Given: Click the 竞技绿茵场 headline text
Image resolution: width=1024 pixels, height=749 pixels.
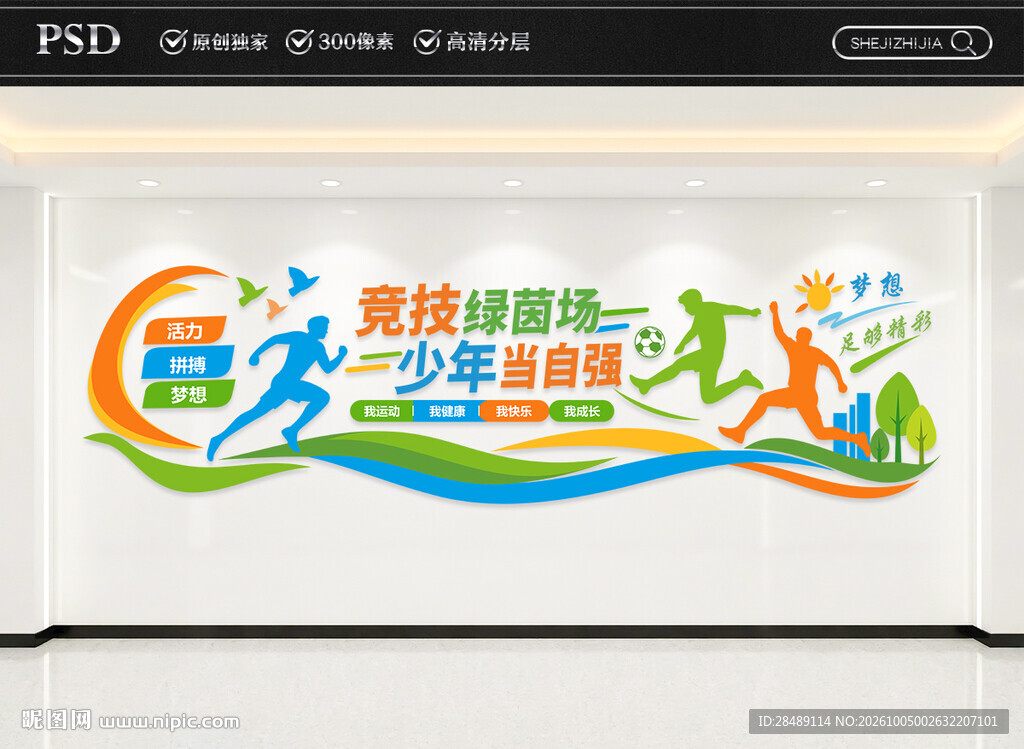Looking at the screenshot, I should point(479,311).
